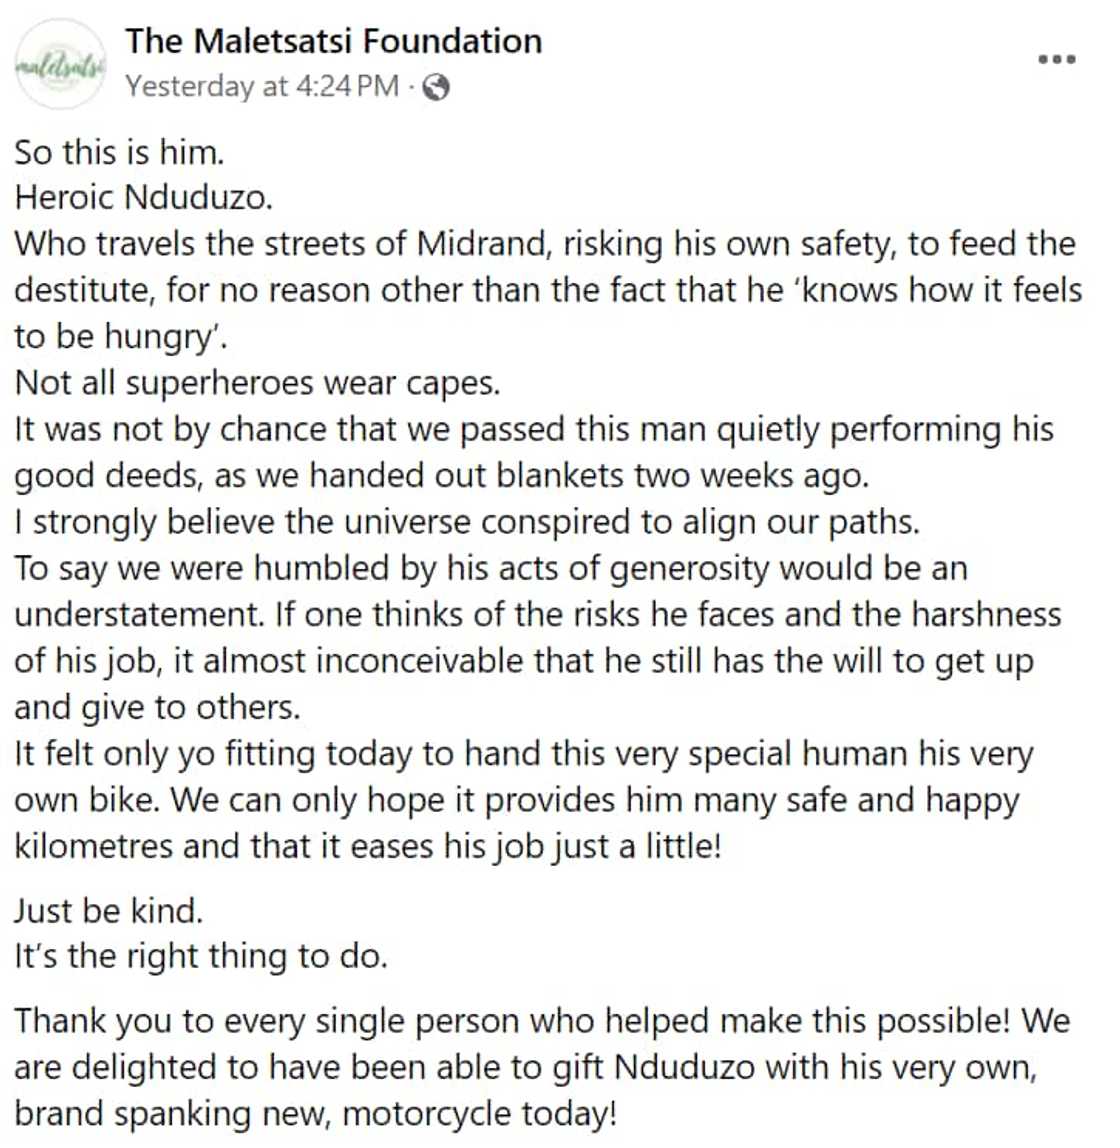Screen dimensions: 1120x1148
Task: Open the "Yesterday at 4:24 PM" timestamp
Action: click(262, 87)
